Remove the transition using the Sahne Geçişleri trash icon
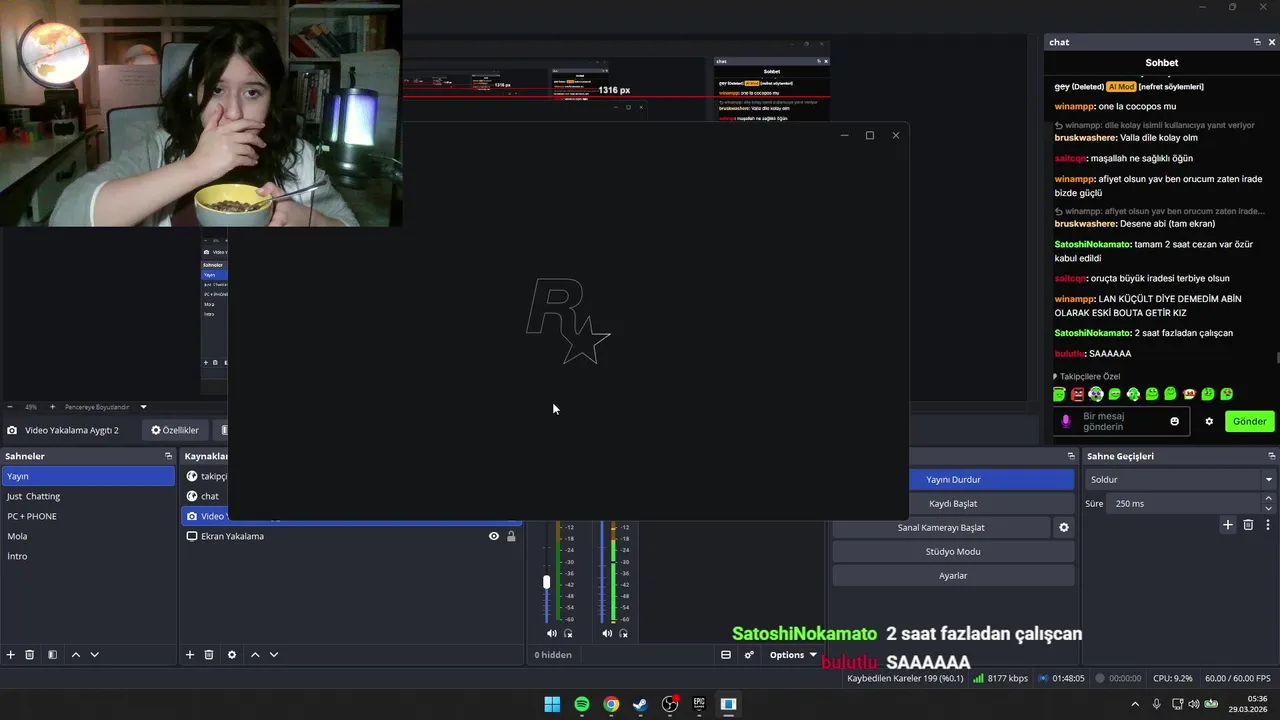 pyautogui.click(x=1248, y=525)
